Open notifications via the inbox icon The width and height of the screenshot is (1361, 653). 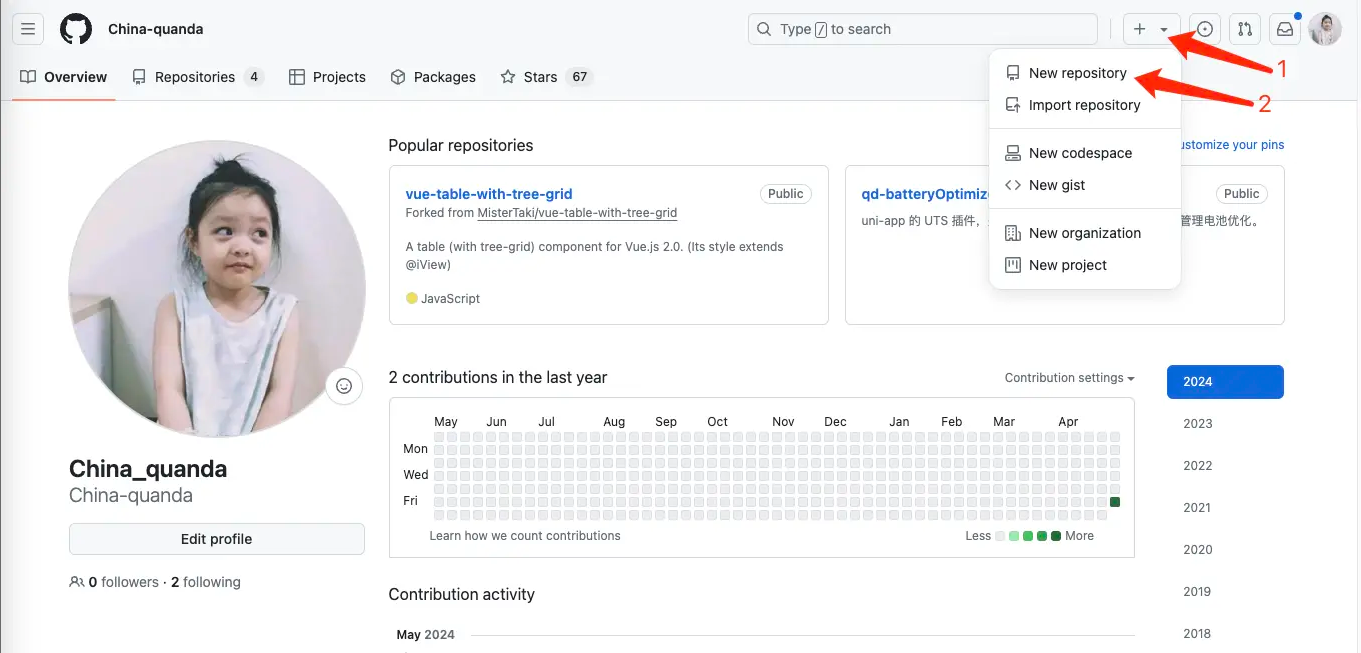(1284, 29)
